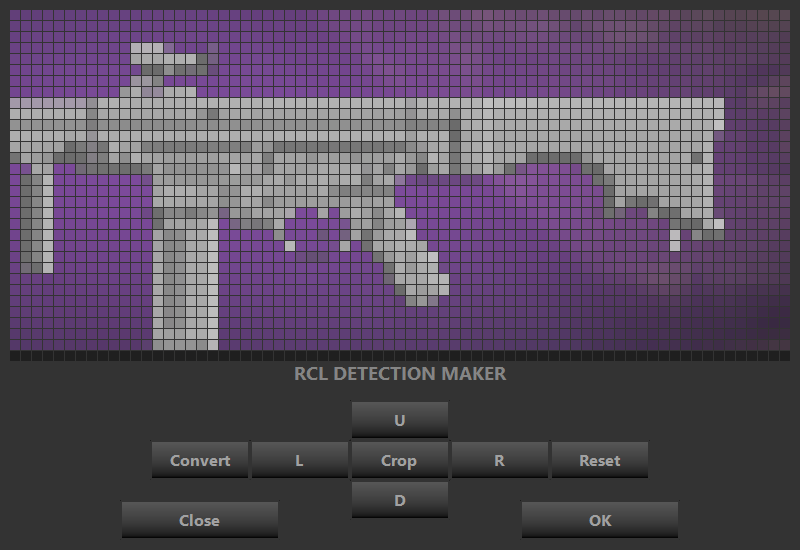Close the RCL Detection Maker dialog
Image resolution: width=800 pixels, height=550 pixels.
199,520
